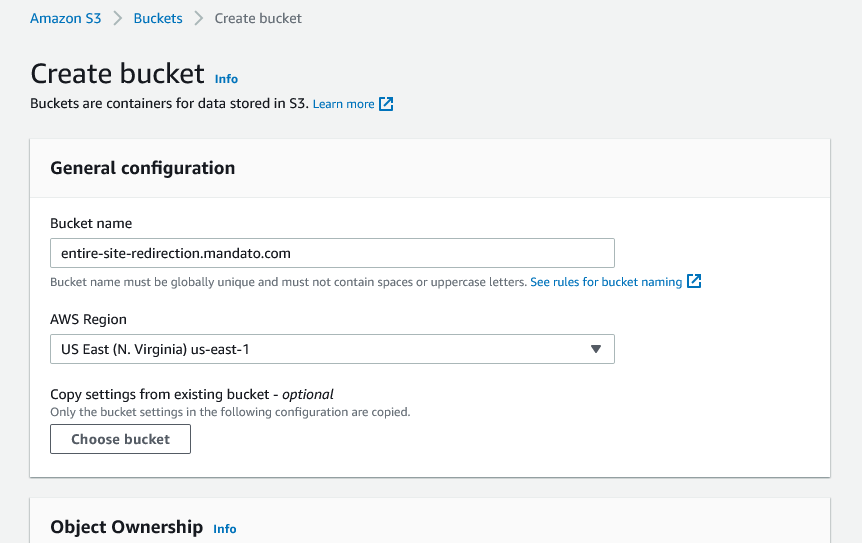Click the Copy settings from existing bucket label
This screenshot has width=862, height=543.
coord(191,395)
